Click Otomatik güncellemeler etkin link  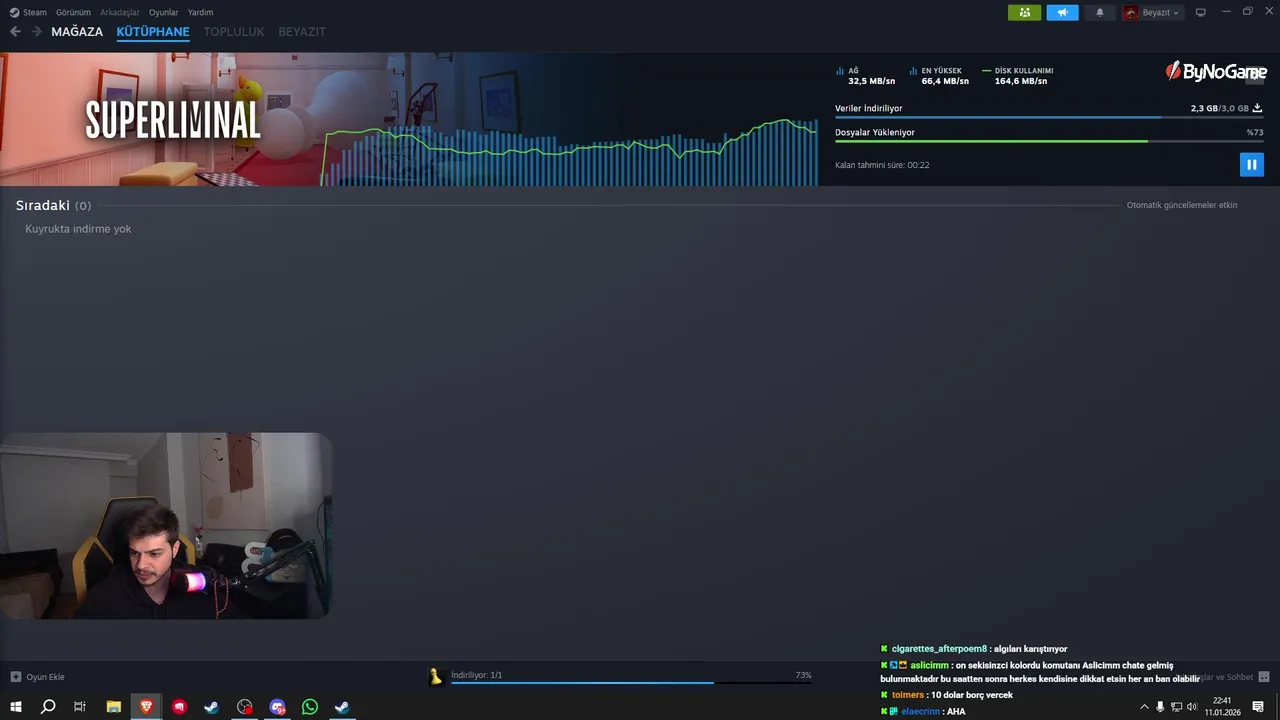[1182, 205]
